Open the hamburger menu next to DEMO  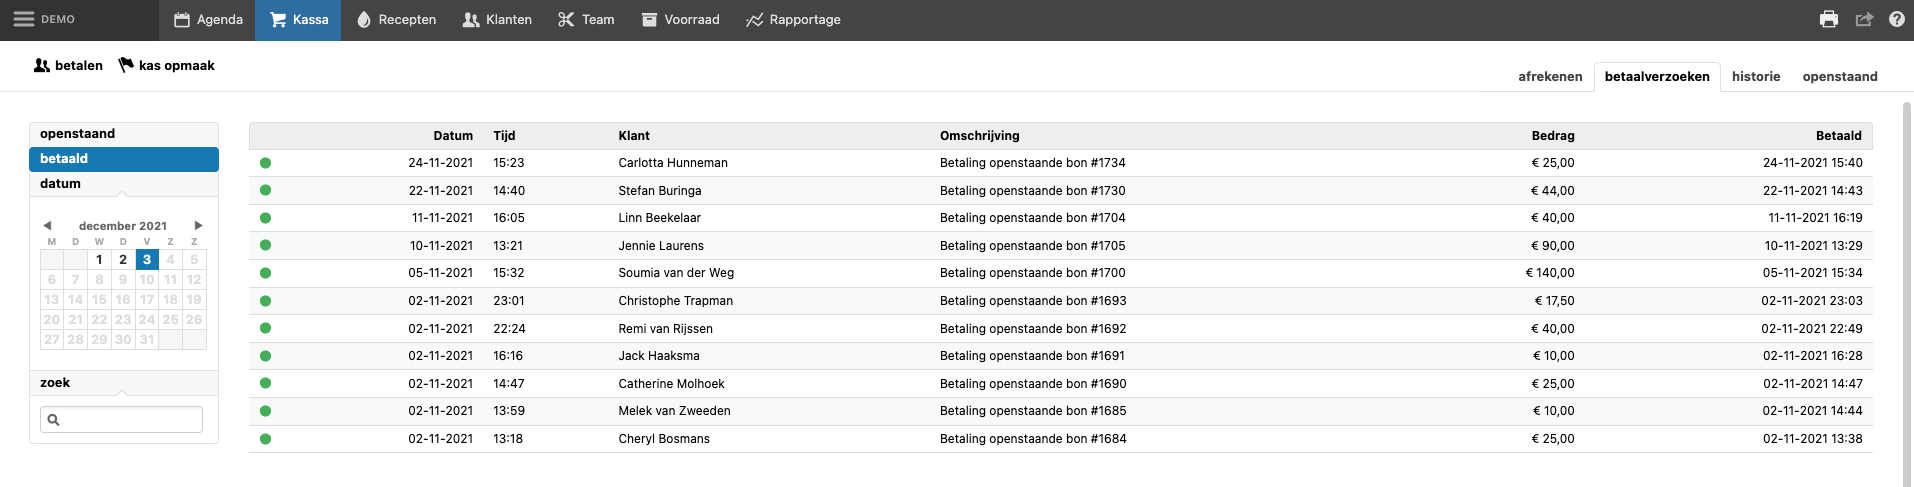point(23,19)
